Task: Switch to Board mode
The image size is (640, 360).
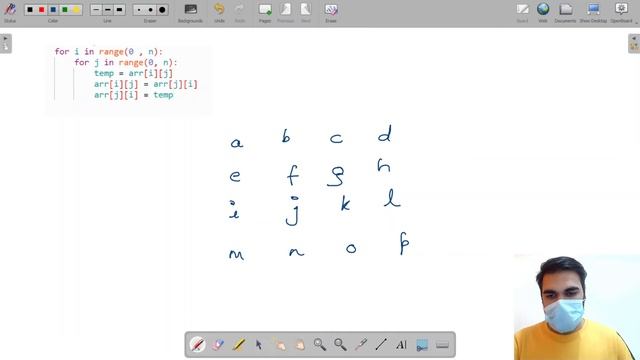Action: point(522,12)
